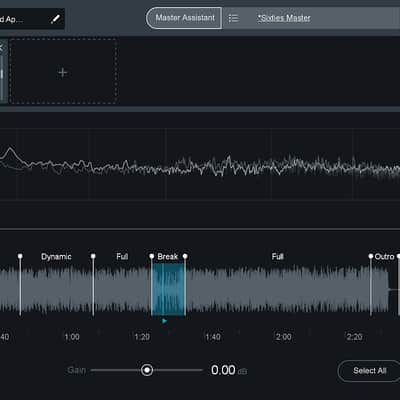Open the preset list icon
This screenshot has width=400, height=400.
click(x=233, y=18)
